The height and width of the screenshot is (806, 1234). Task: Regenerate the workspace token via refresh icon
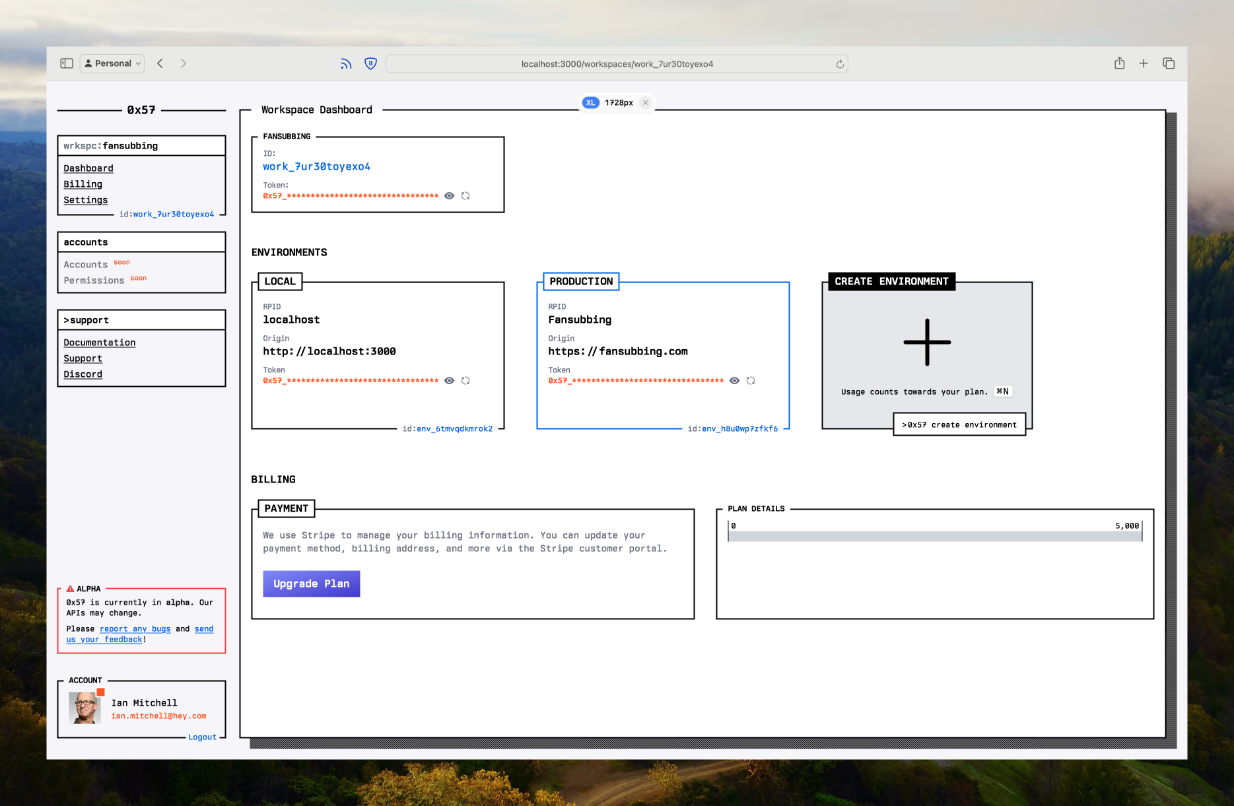(466, 196)
